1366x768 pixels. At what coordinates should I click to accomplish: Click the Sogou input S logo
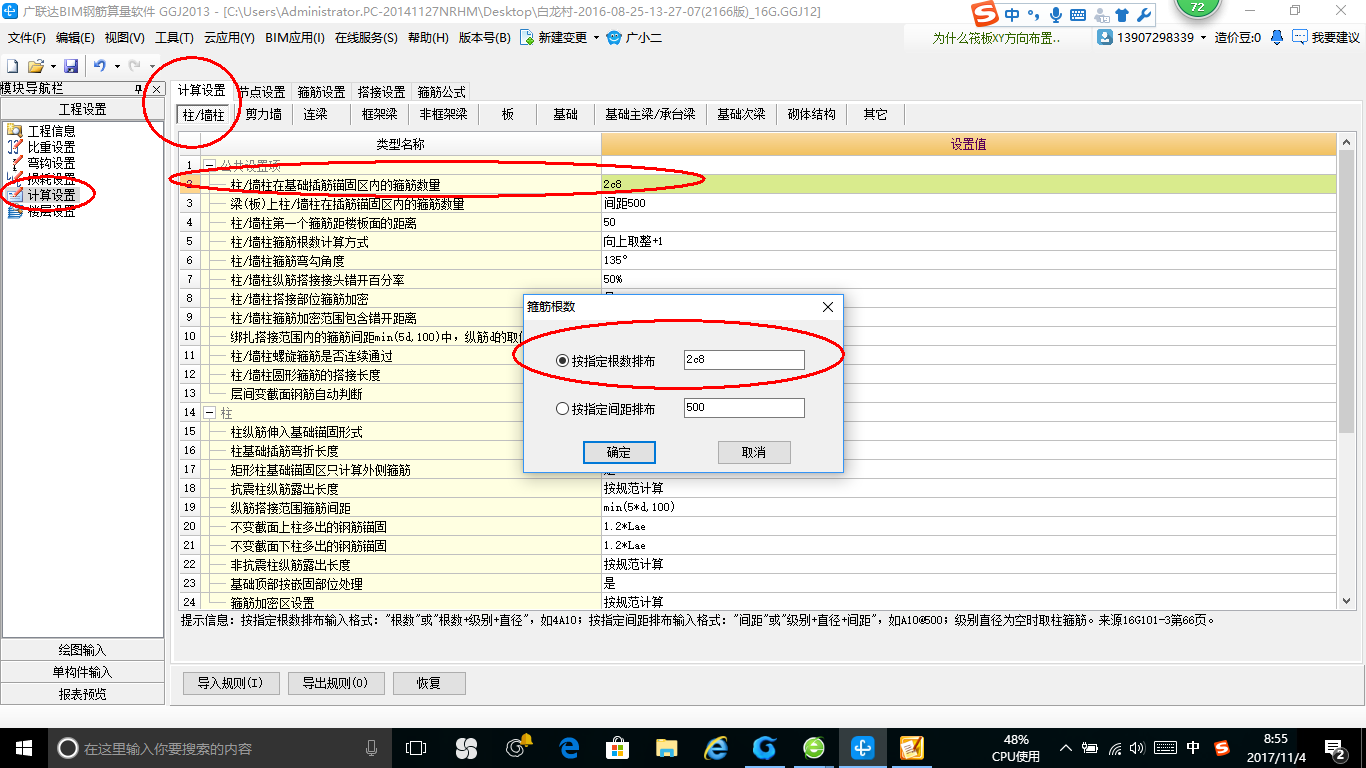(x=987, y=14)
